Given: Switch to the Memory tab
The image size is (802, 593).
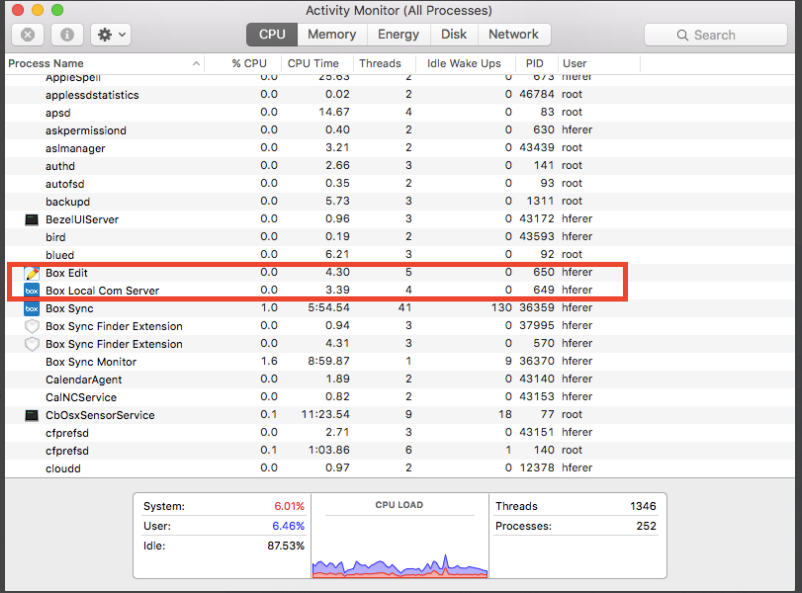Looking at the screenshot, I should [x=332, y=35].
